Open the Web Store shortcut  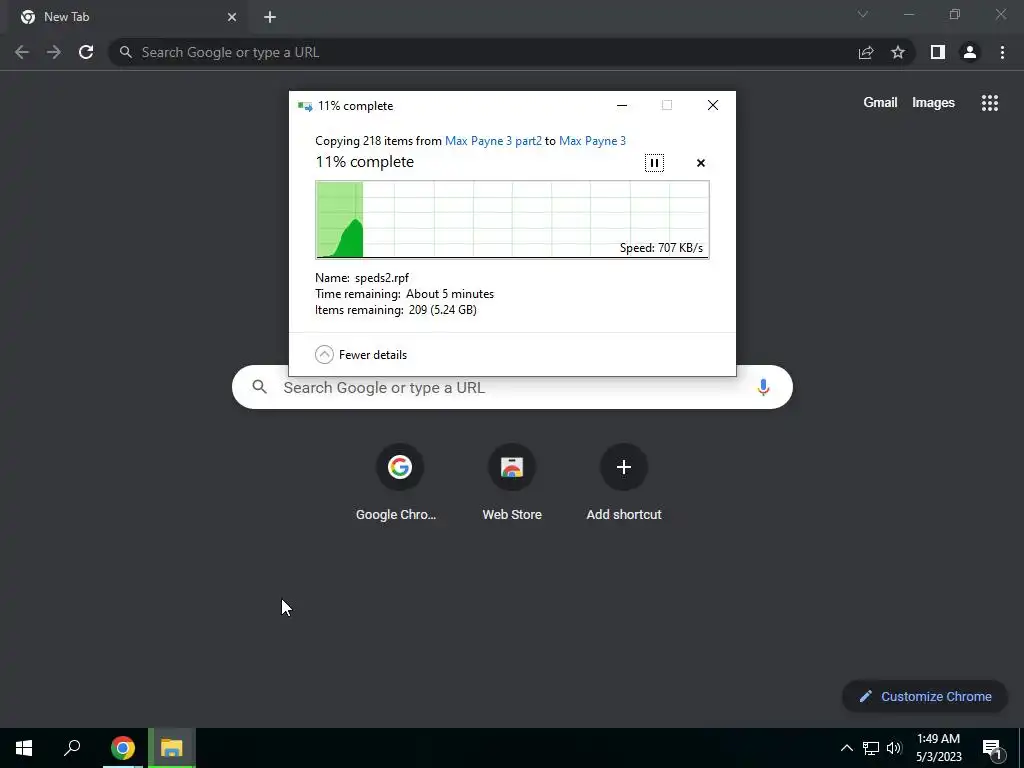coord(512,483)
